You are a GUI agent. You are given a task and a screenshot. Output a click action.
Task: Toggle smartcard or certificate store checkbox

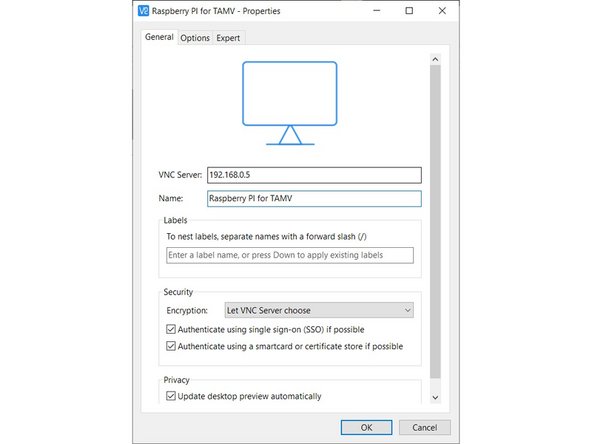pos(171,346)
